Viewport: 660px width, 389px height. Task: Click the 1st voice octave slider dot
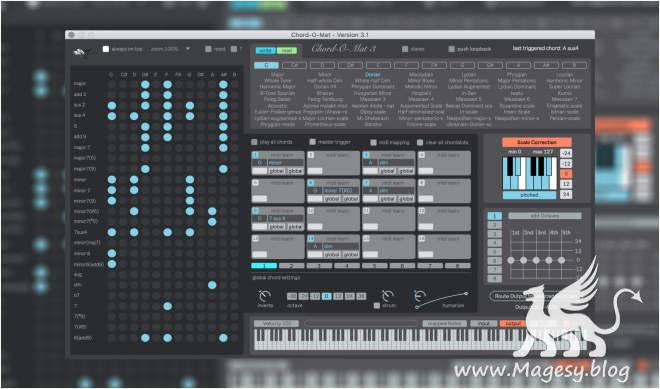click(511, 260)
